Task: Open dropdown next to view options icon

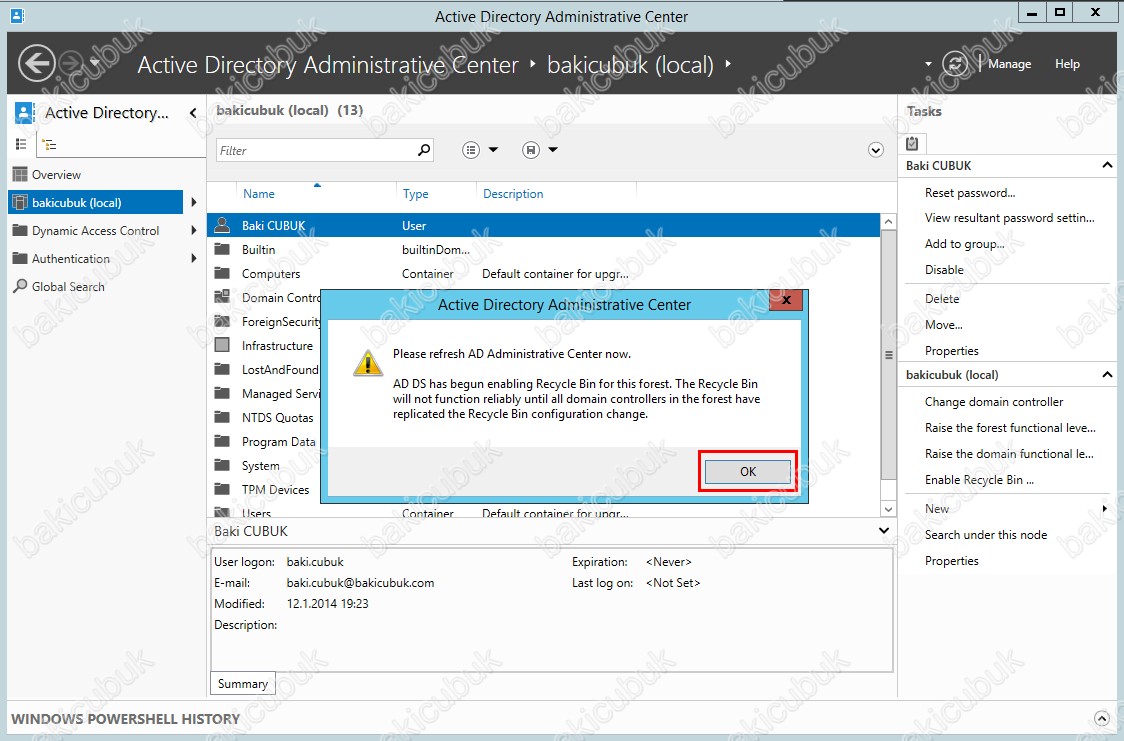Action: [493, 150]
